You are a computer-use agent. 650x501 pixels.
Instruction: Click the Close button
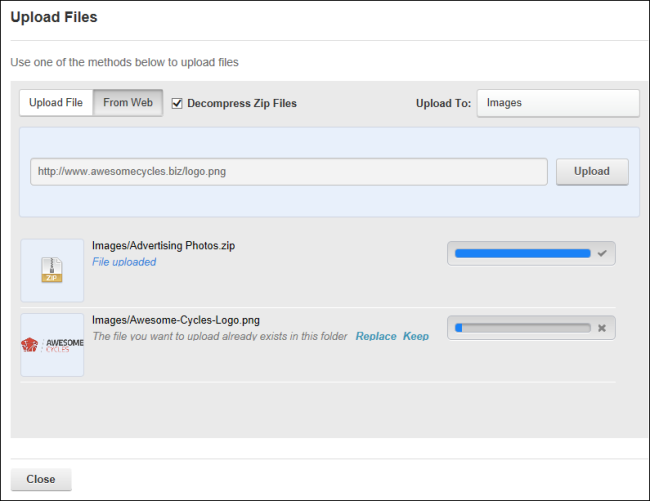pos(41,479)
